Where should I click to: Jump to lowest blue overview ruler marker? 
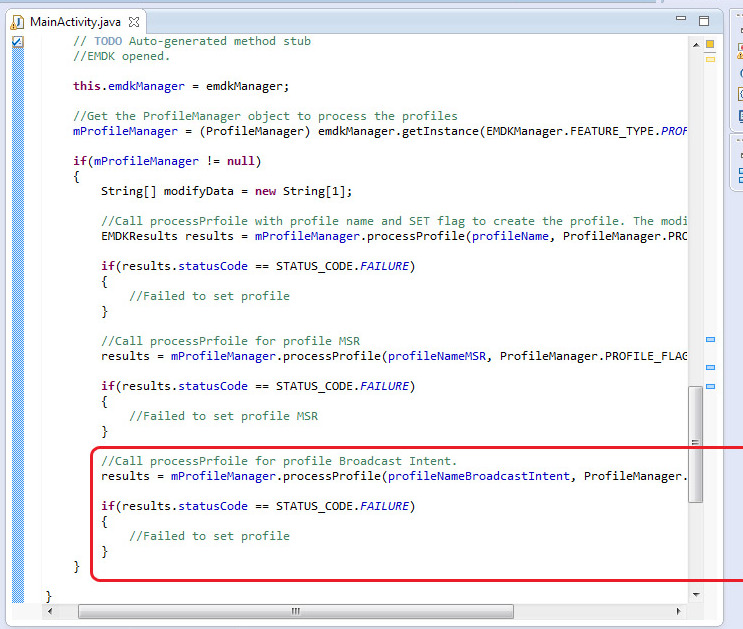(710, 386)
